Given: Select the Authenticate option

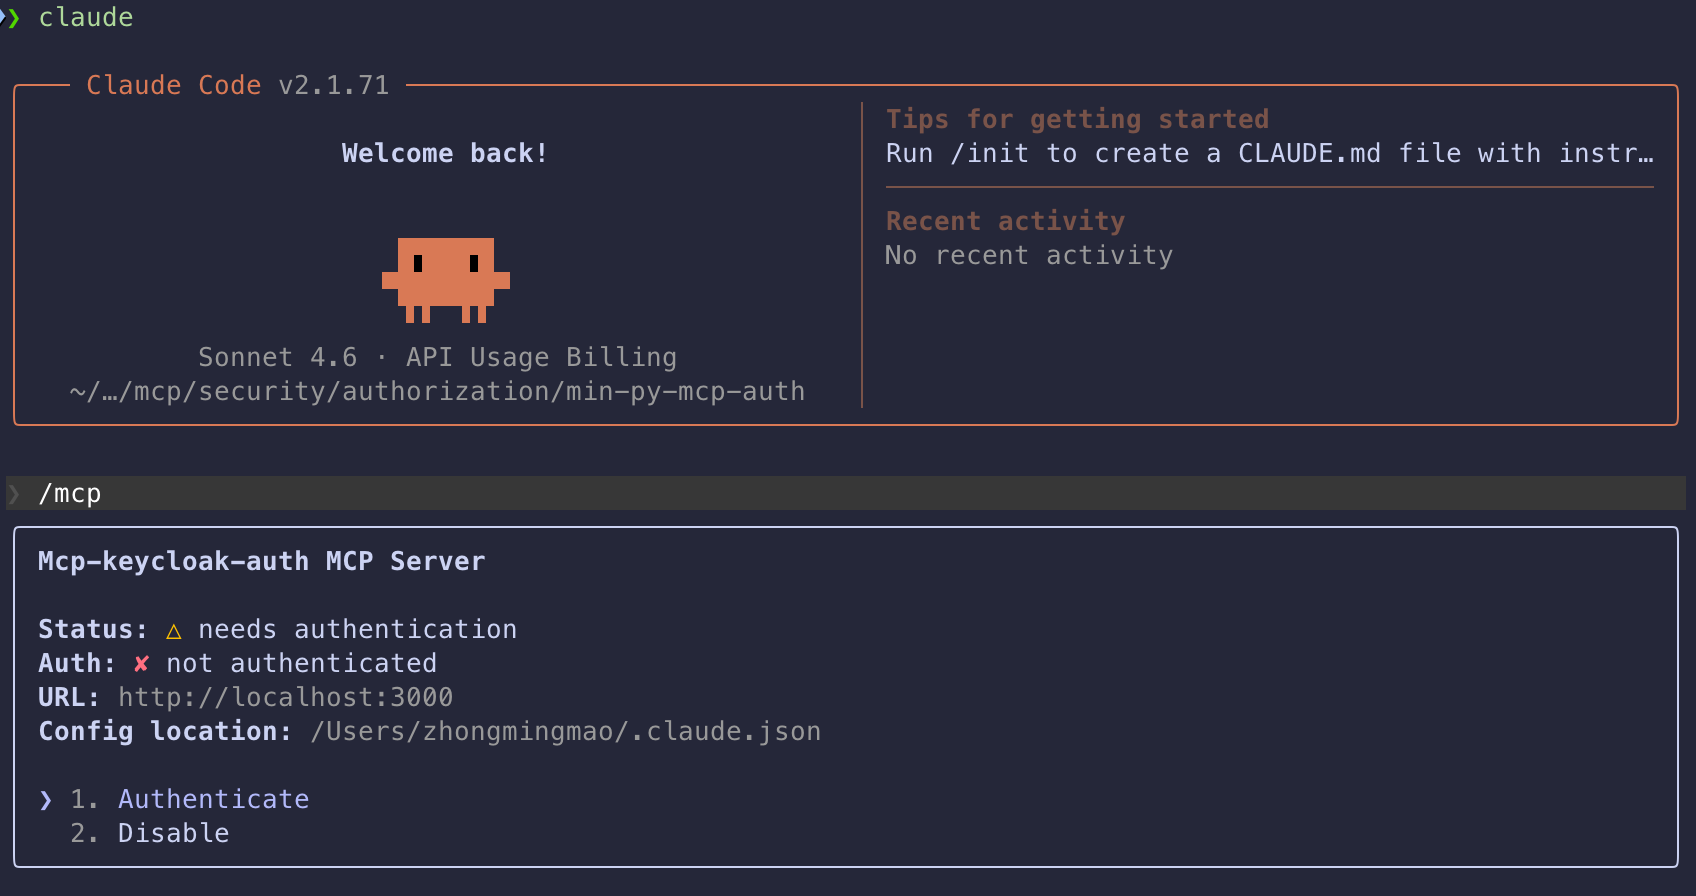Looking at the screenshot, I should point(213,800).
